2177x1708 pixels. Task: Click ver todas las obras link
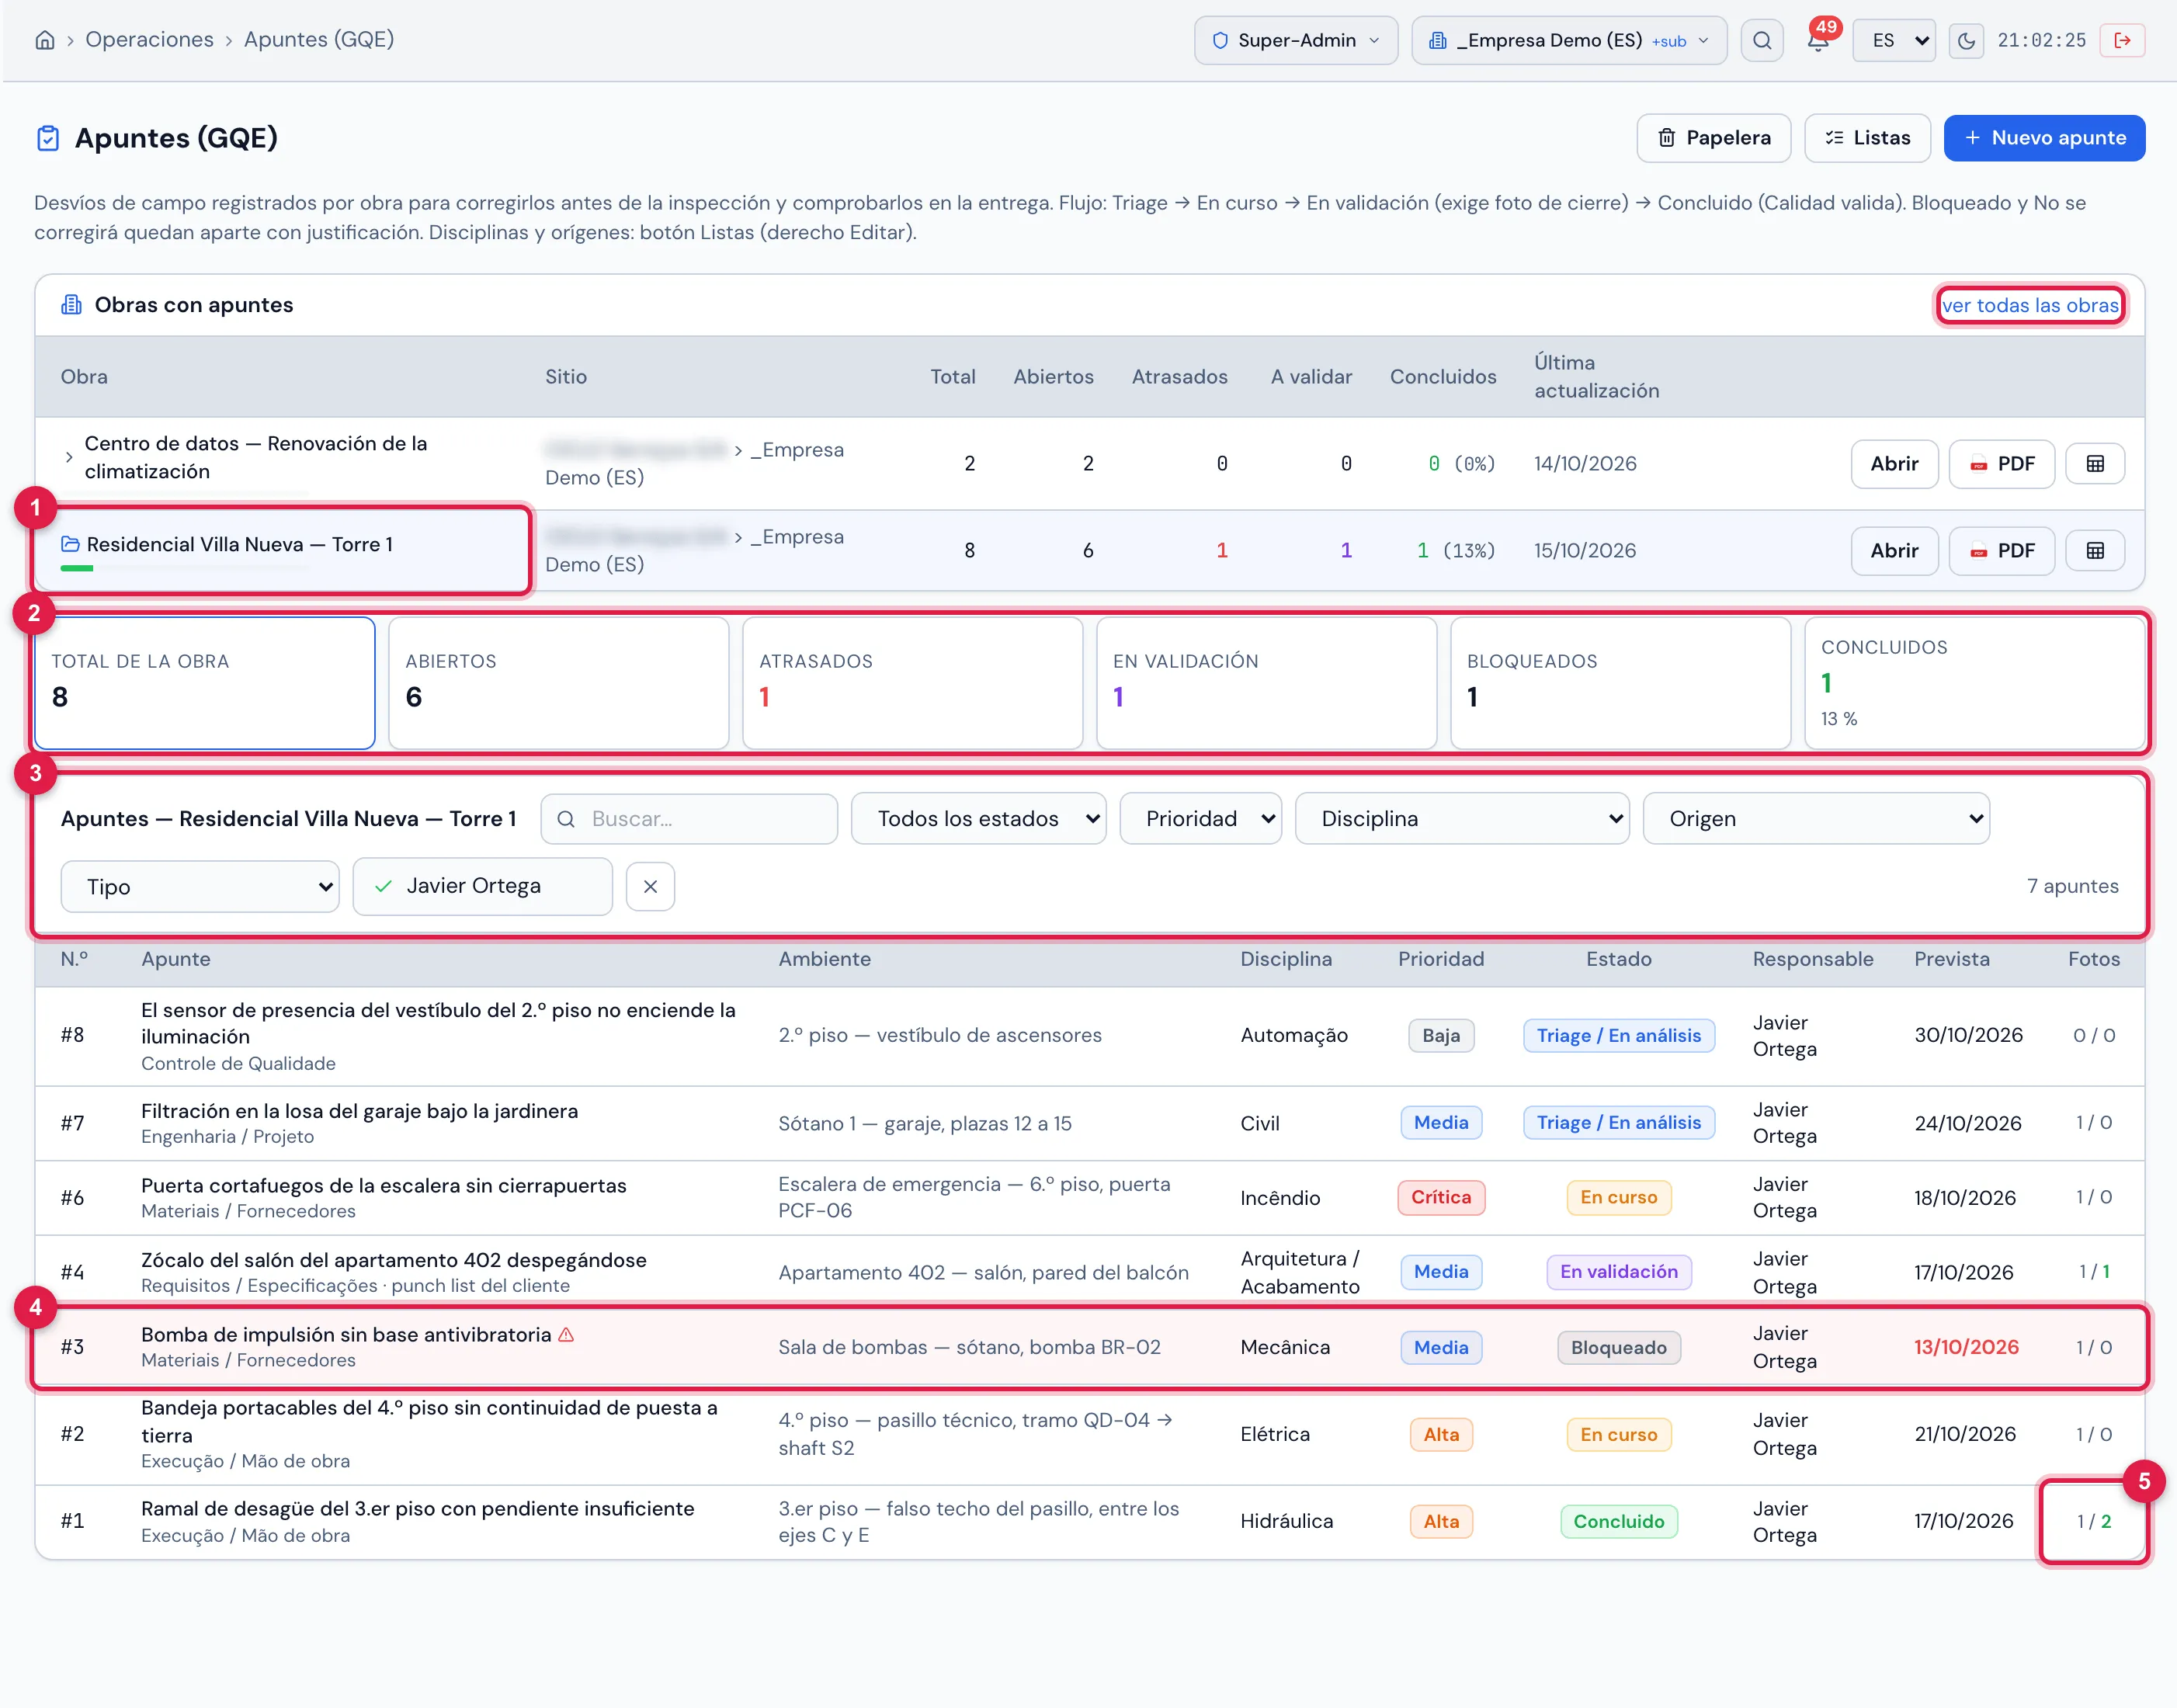point(2029,306)
